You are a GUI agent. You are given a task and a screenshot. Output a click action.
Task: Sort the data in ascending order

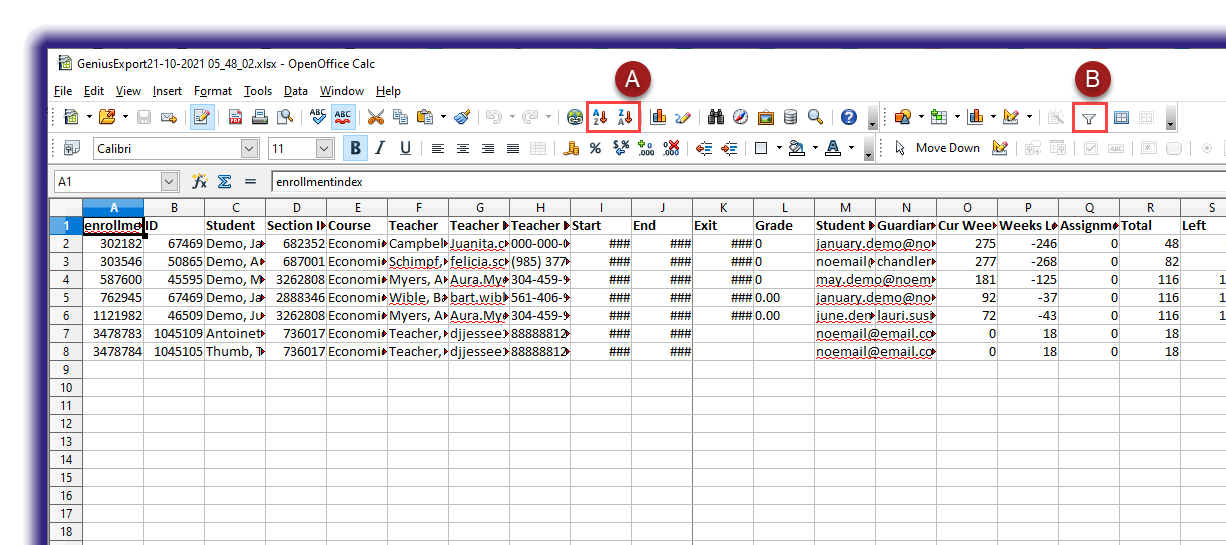[x=600, y=117]
